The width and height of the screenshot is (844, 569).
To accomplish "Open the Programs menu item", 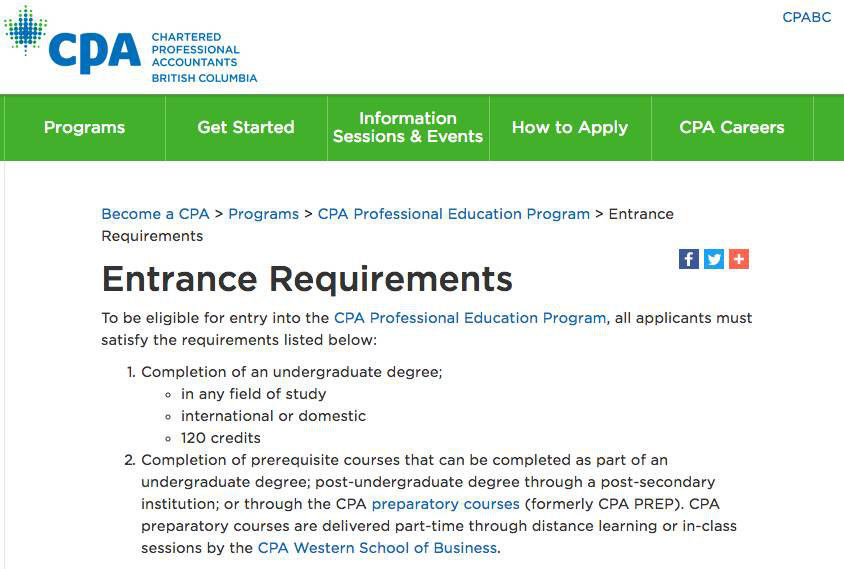I will pos(85,128).
